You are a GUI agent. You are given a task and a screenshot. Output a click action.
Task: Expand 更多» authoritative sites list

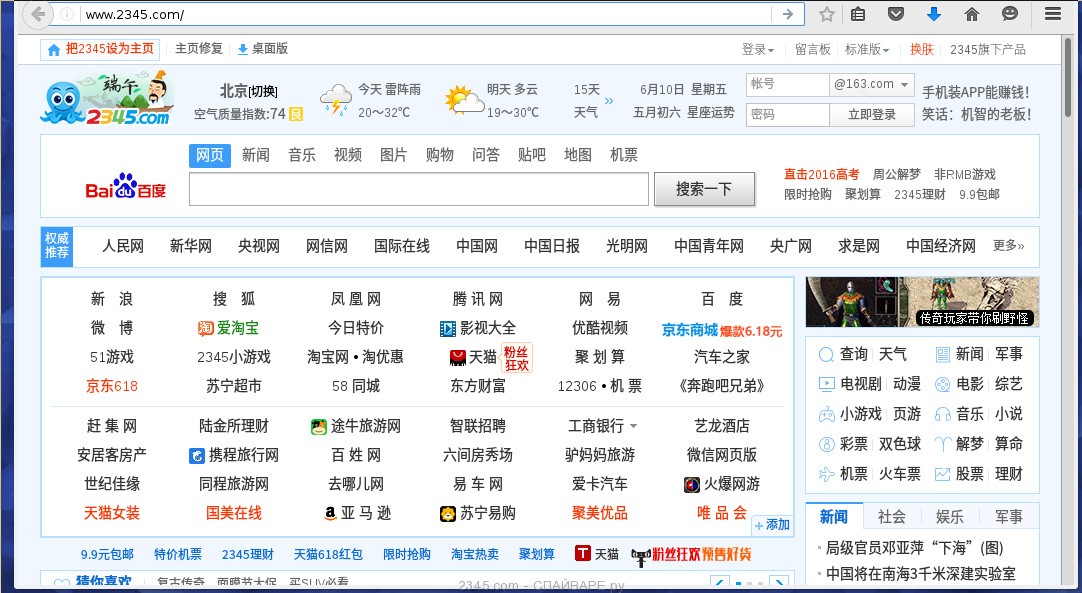pos(1008,245)
